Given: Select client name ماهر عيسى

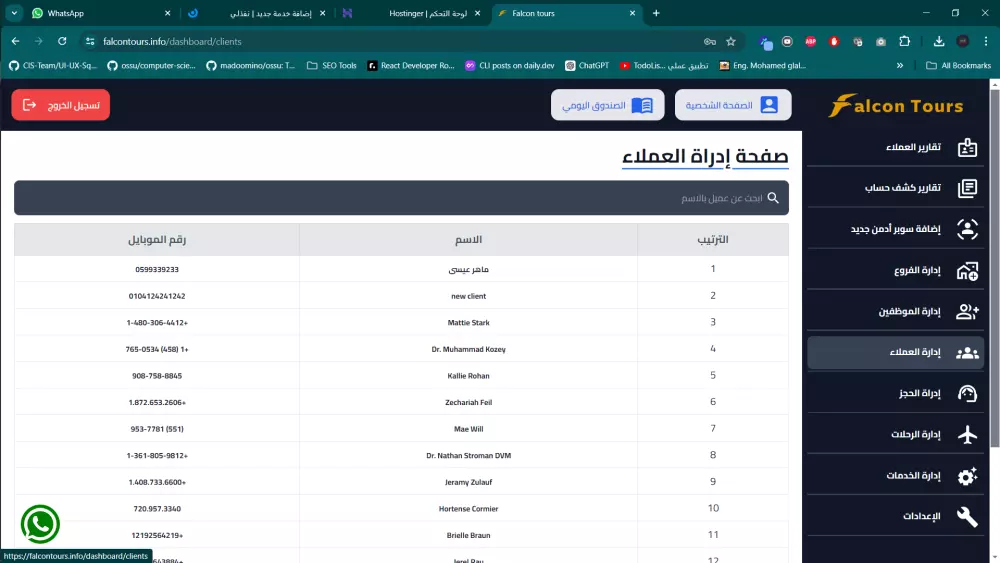Looking at the screenshot, I should (x=468, y=269).
